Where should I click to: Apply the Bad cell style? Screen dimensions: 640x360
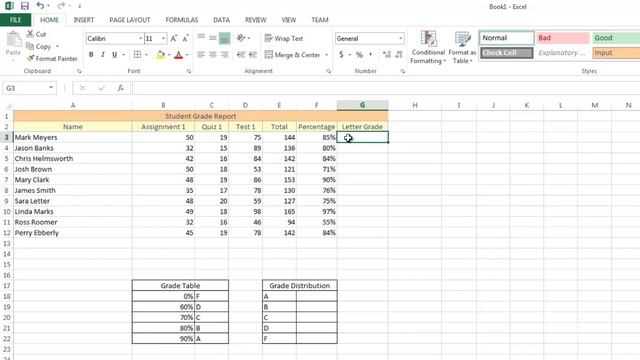coord(563,38)
